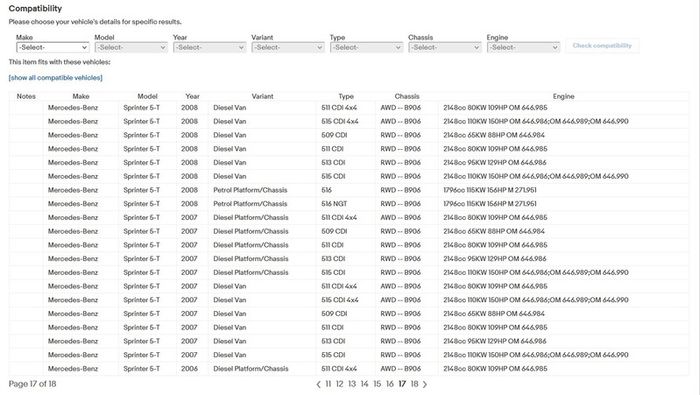Open the Model dropdown
This screenshot has height=395, width=700.
pos(131,47)
